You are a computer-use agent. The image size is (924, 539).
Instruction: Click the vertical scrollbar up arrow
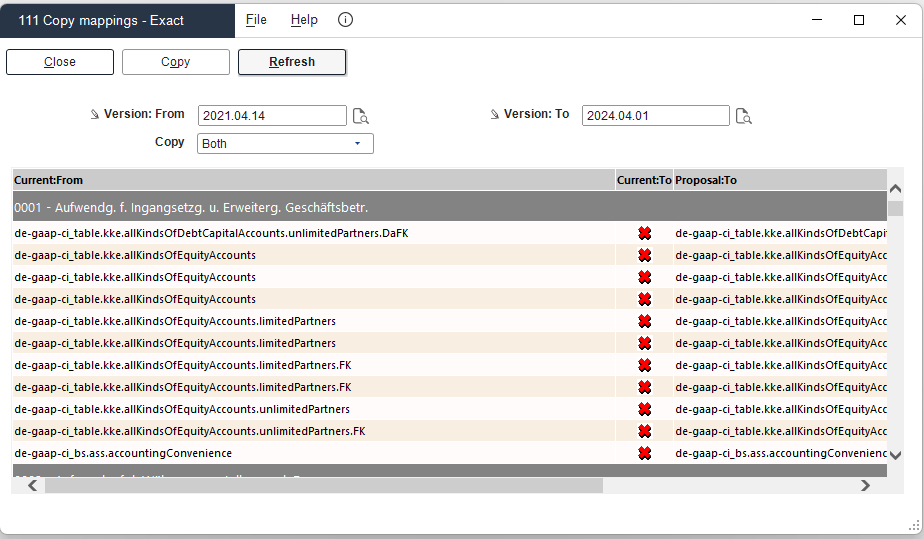coord(895,189)
